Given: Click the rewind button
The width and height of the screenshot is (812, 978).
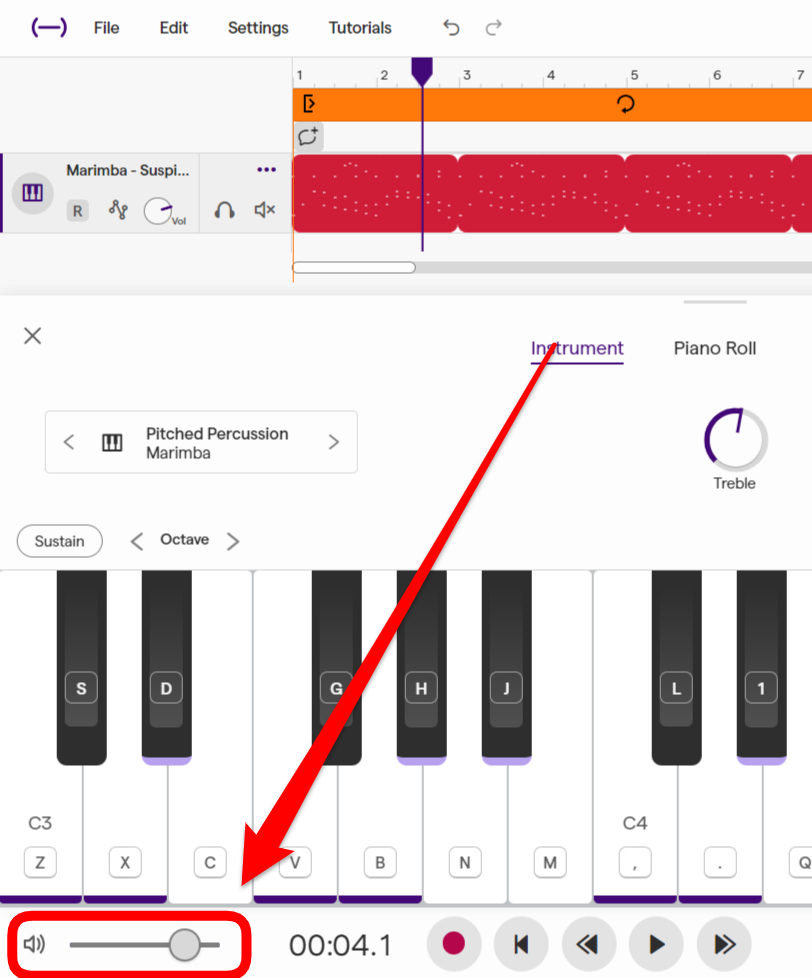Looking at the screenshot, I should [x=588, y=944].
